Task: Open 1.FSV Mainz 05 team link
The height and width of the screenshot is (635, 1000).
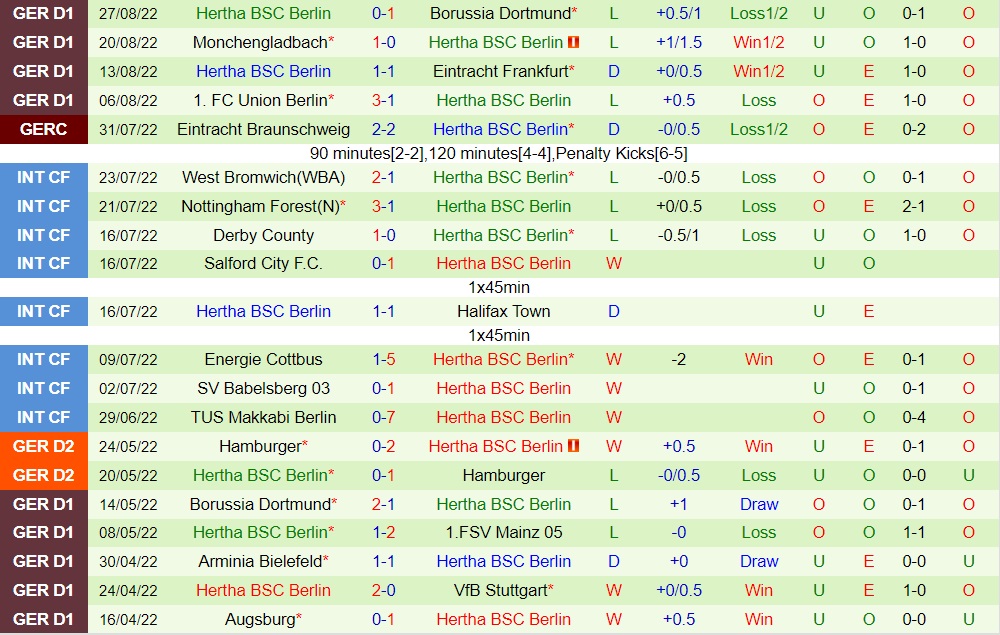Action: [503, 532]
